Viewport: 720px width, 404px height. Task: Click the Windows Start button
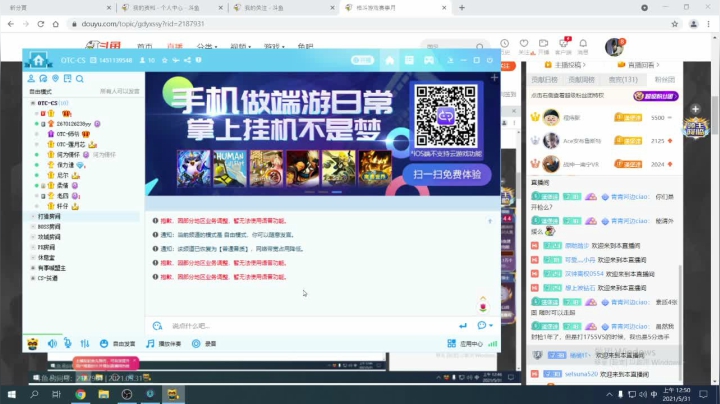[11, 394]
